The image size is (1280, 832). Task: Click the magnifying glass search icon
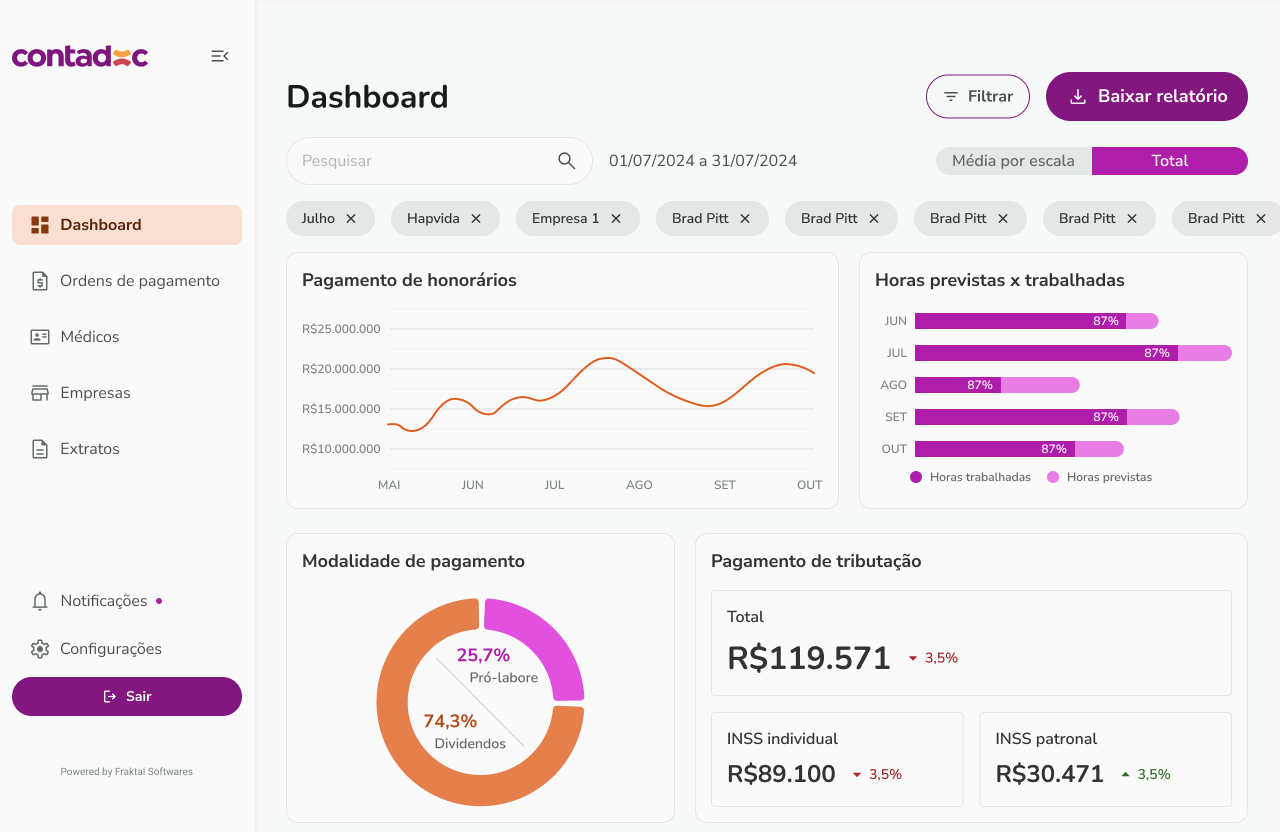click(x=566, y=161)
